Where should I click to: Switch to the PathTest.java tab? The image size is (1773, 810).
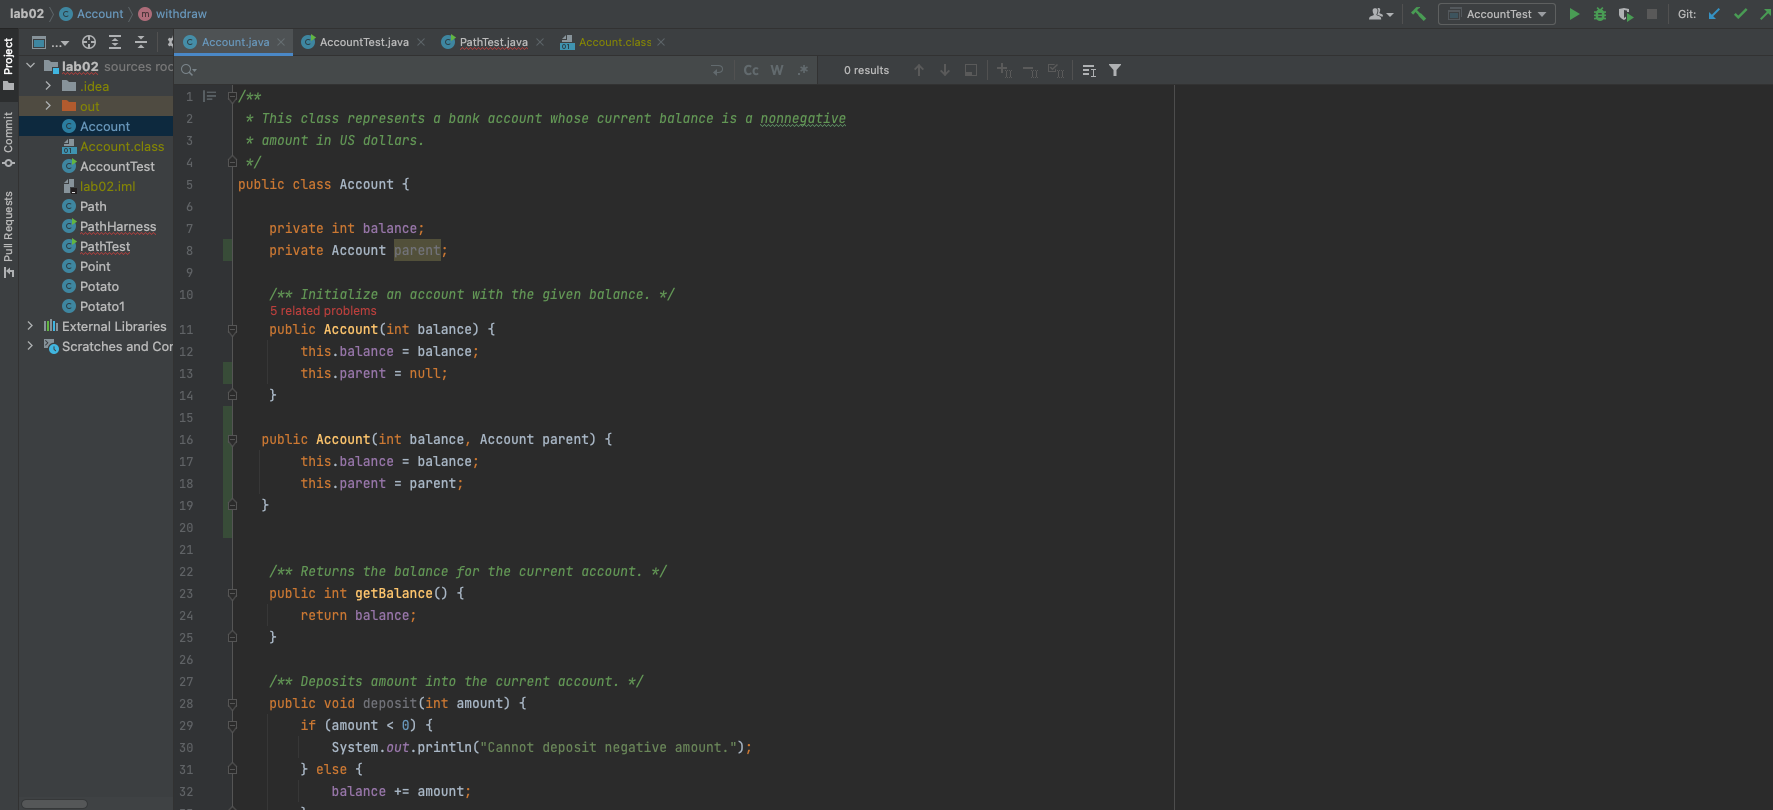click(493, 42)
